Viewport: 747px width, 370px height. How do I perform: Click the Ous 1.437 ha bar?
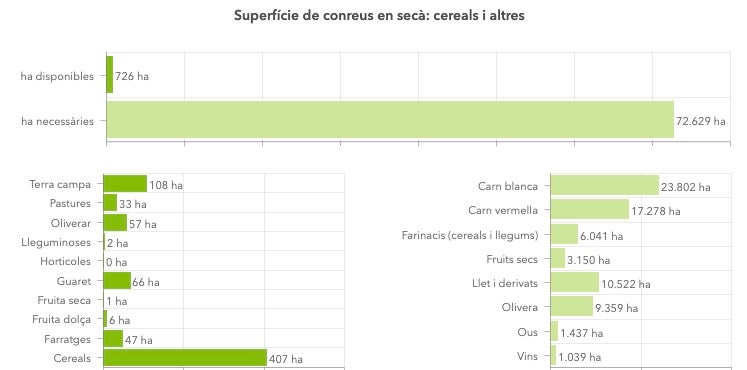point(554,331)
